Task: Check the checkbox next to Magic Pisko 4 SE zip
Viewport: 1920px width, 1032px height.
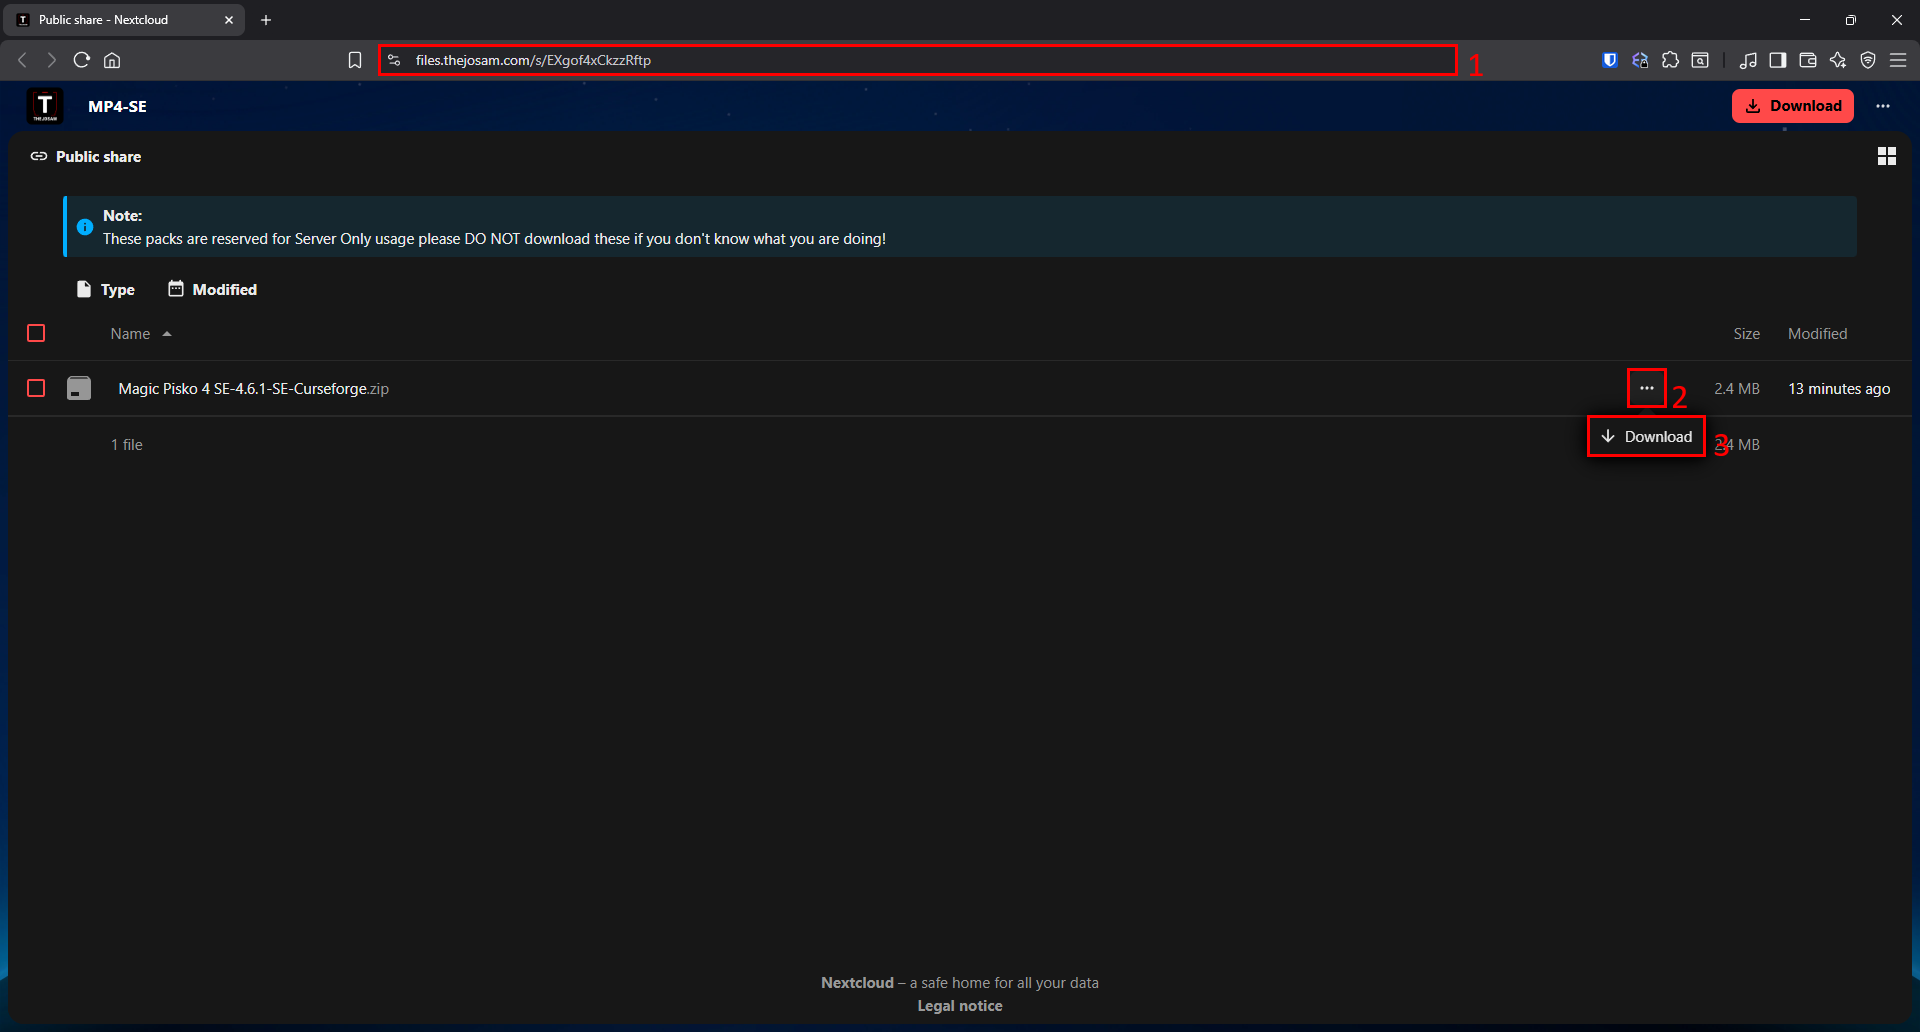Action: [36, 388]
